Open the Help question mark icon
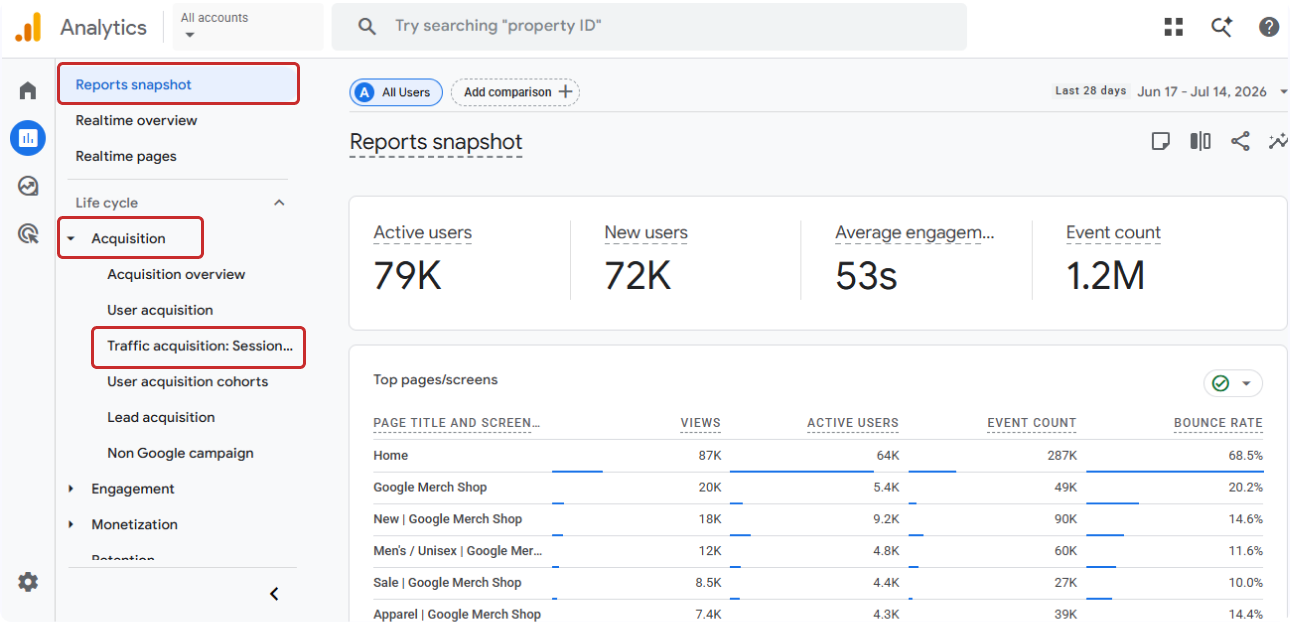Screen dimensions: 1290x622 point(1269,27)
